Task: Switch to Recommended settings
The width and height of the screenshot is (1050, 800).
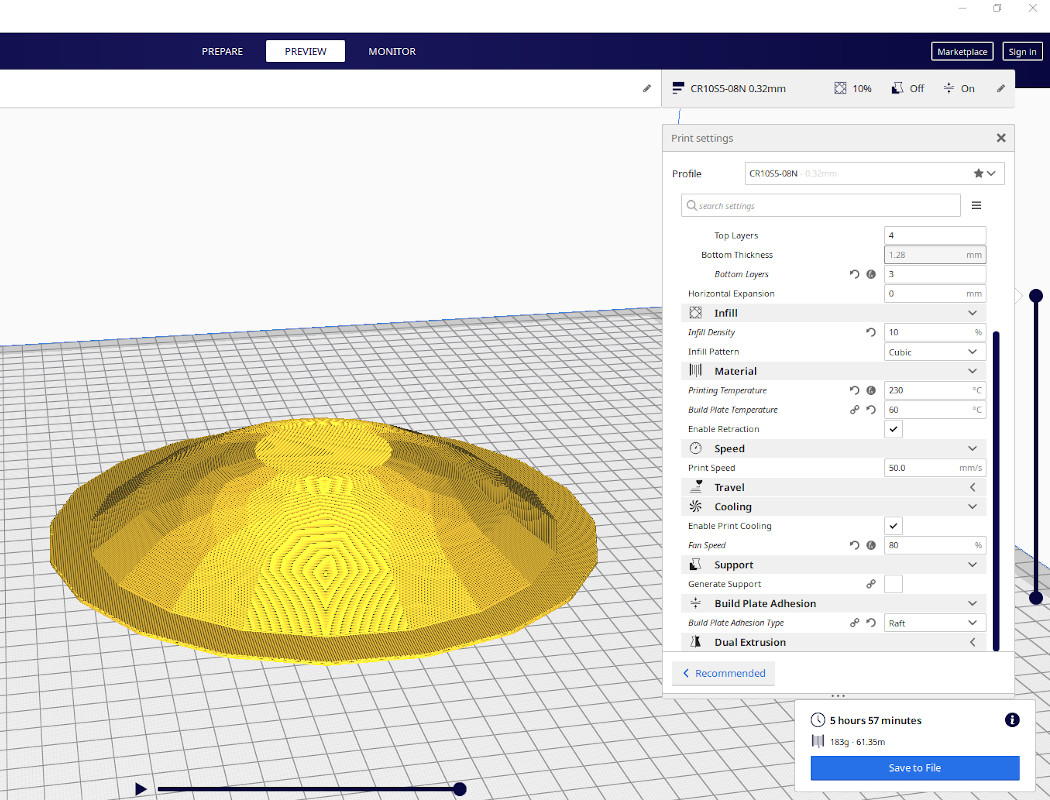Action: 723,673
